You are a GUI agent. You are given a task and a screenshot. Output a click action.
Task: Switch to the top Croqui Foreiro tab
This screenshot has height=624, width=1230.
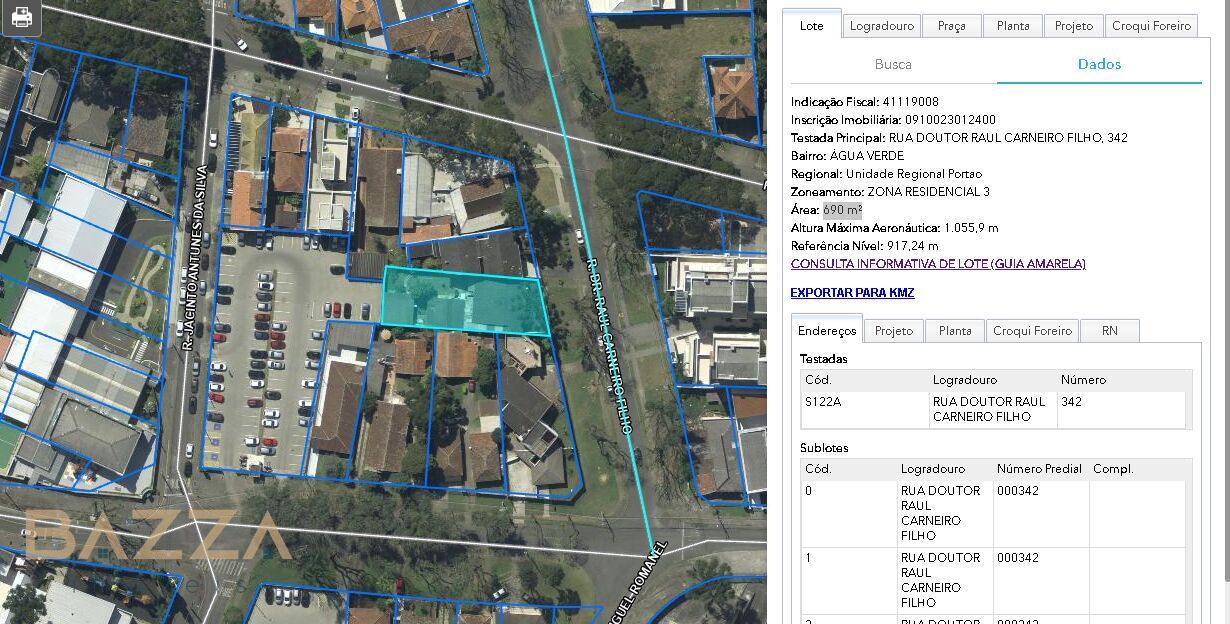point(1152,26)
